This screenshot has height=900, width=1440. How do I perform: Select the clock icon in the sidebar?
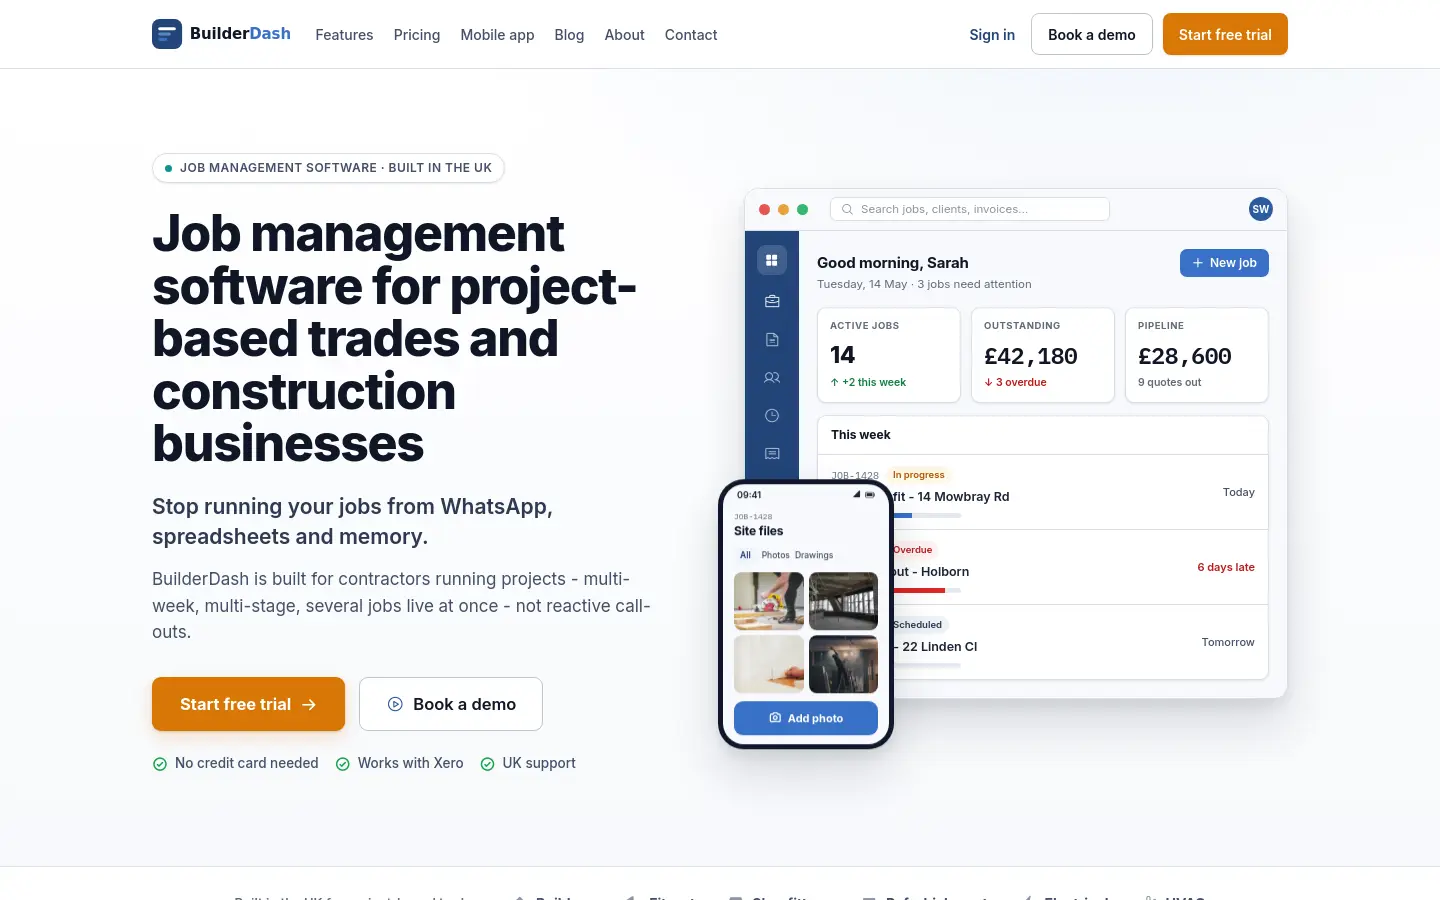(772, 416)
